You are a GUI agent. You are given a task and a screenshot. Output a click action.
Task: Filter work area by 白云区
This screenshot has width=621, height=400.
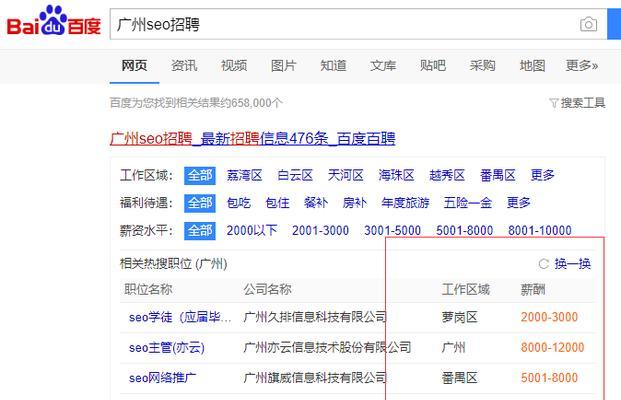[295, 175]
